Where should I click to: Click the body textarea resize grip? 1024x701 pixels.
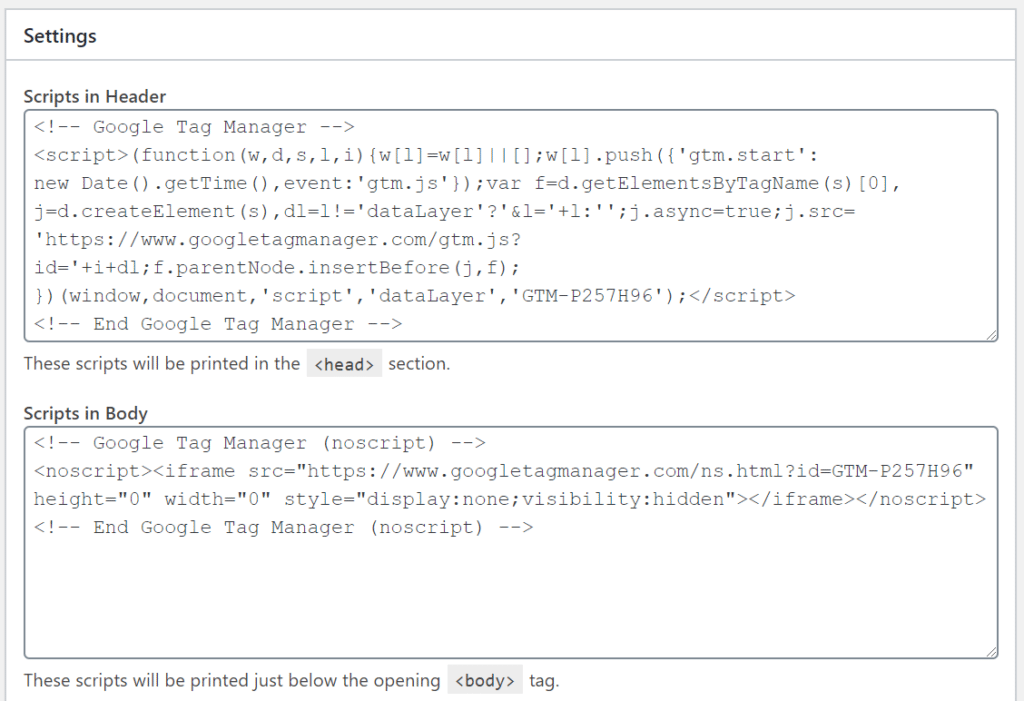[992, 653]
